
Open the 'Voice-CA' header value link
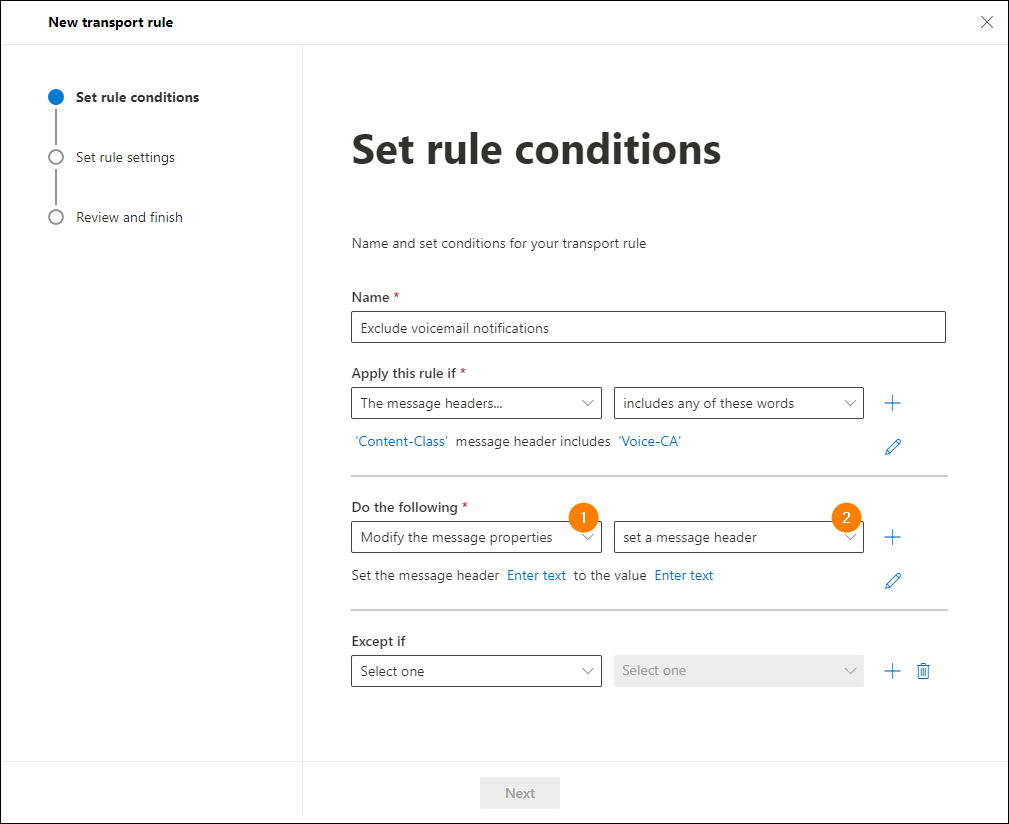tap(649, 441)
